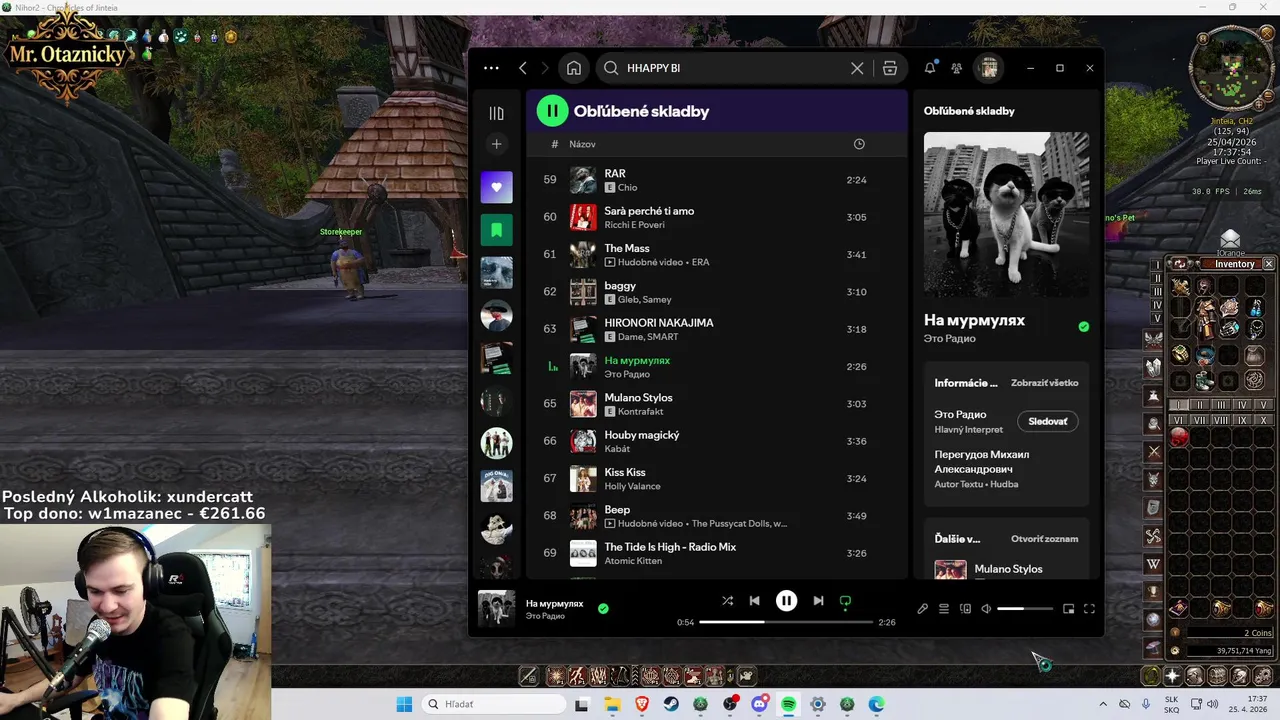1280x720 pixels.
Task: Open the Spotify three-dot menu
Action: point(491,68)
